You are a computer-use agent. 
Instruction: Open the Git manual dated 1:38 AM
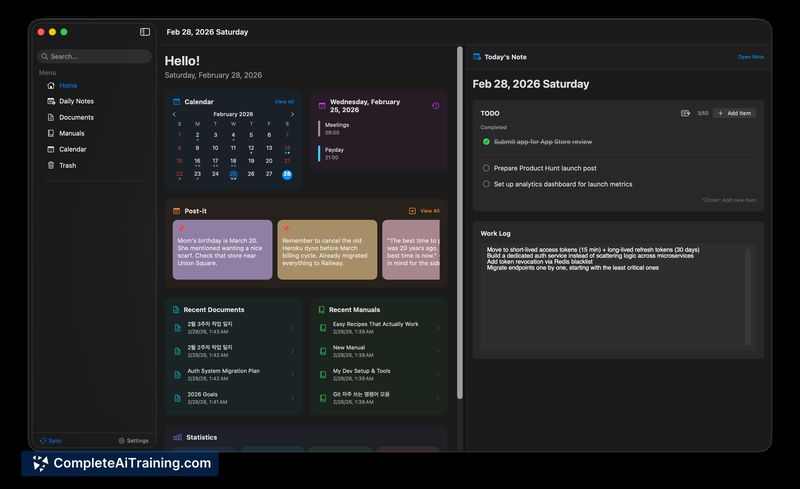(379, 398)
